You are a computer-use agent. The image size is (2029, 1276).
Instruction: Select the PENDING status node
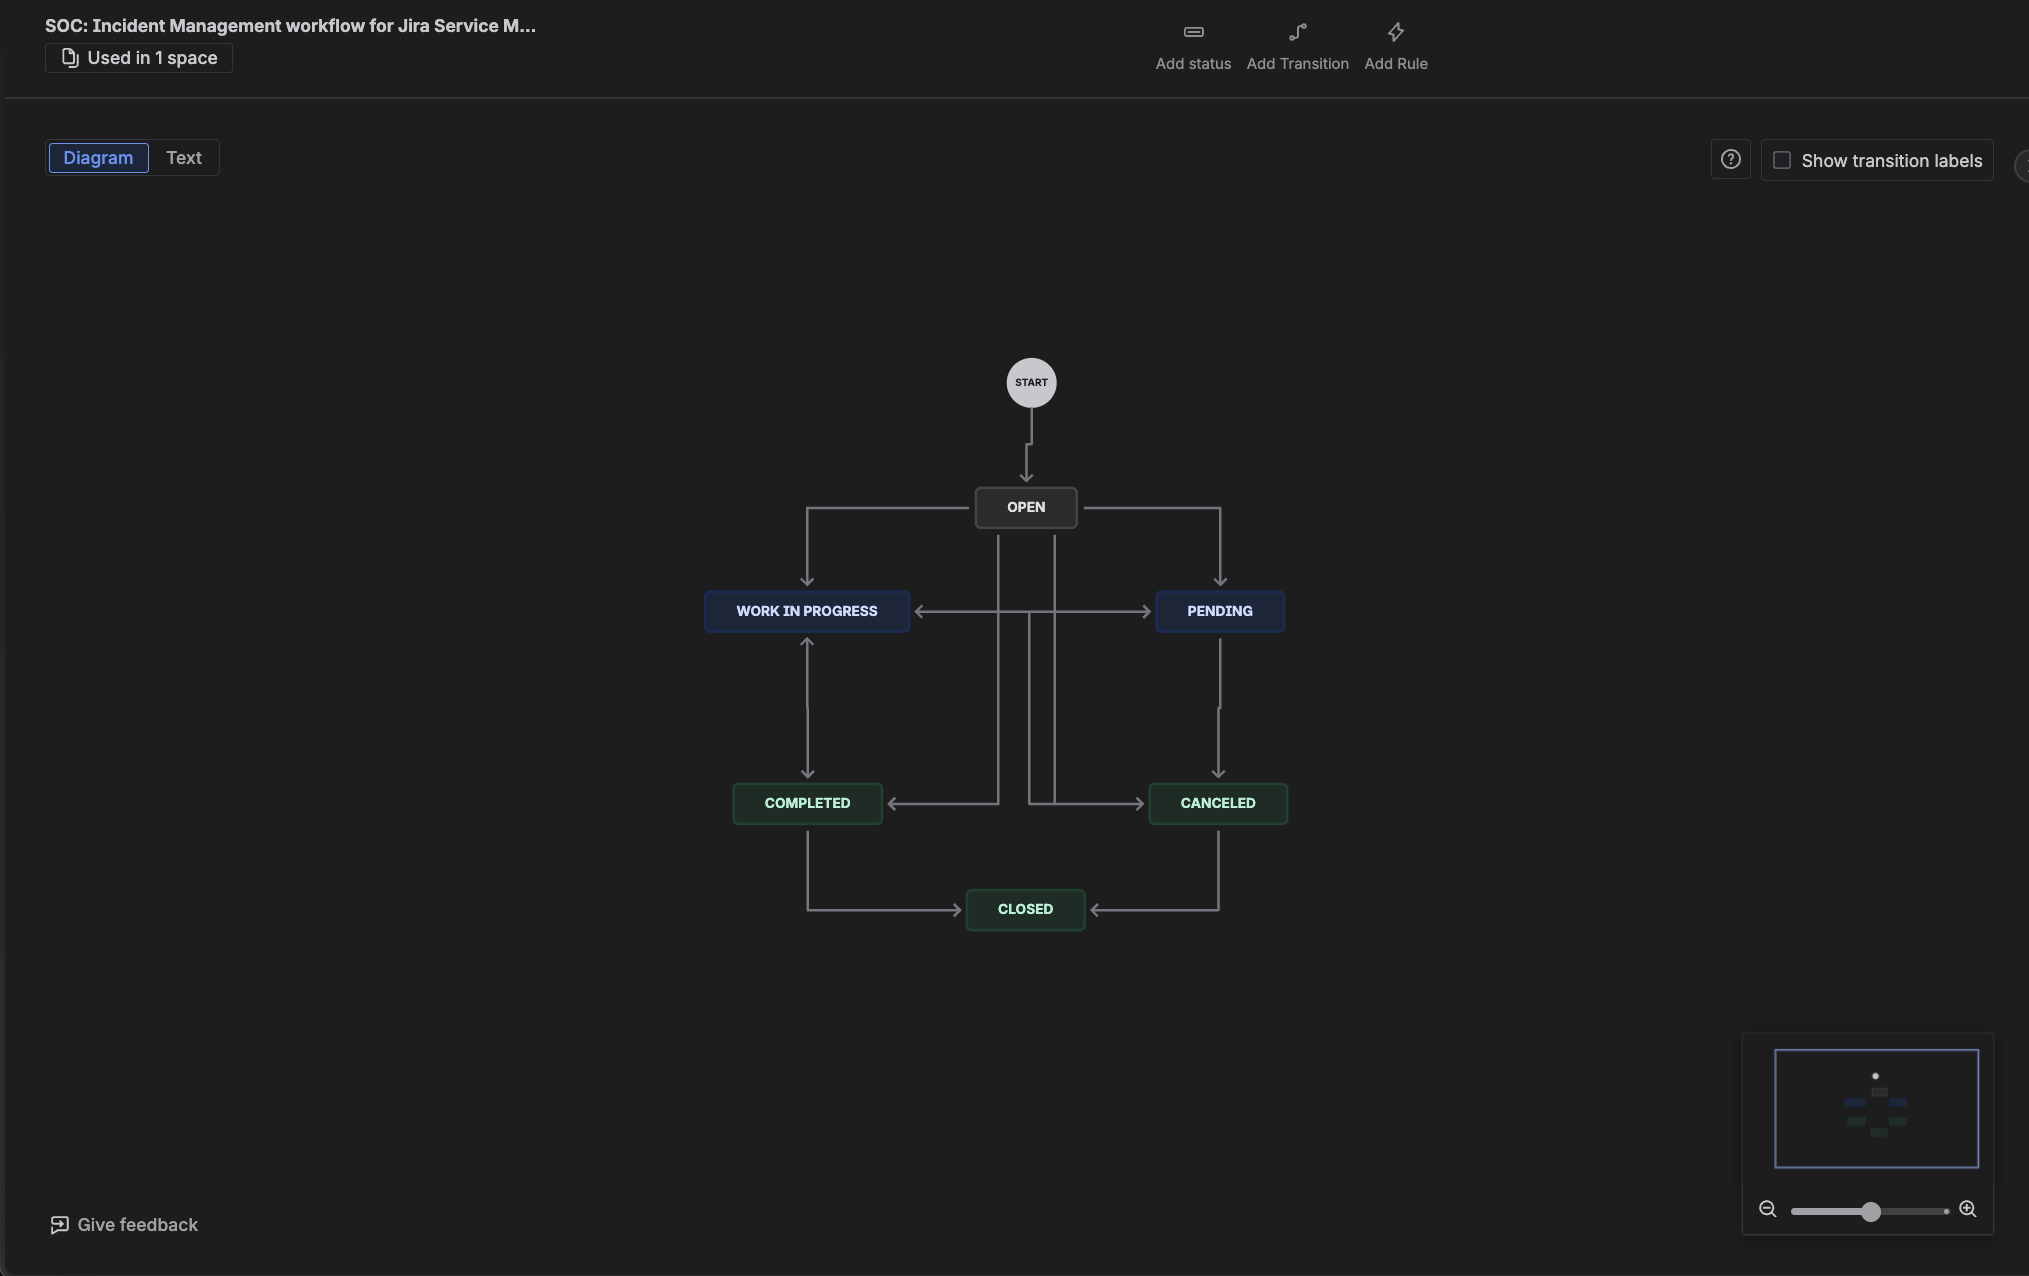(x=1219, y=612)
